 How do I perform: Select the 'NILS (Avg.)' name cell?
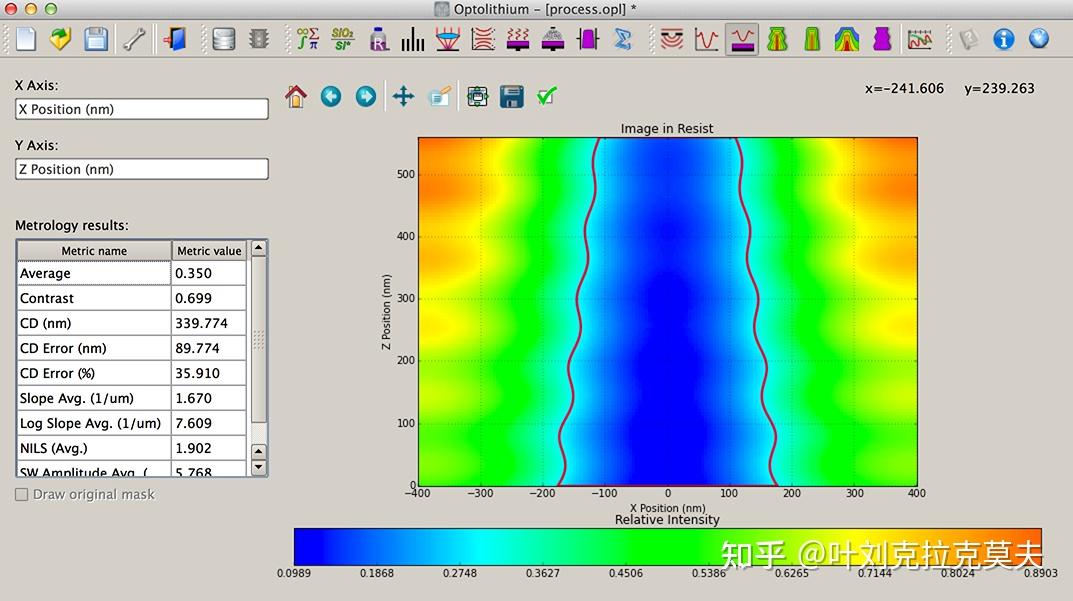94,448
